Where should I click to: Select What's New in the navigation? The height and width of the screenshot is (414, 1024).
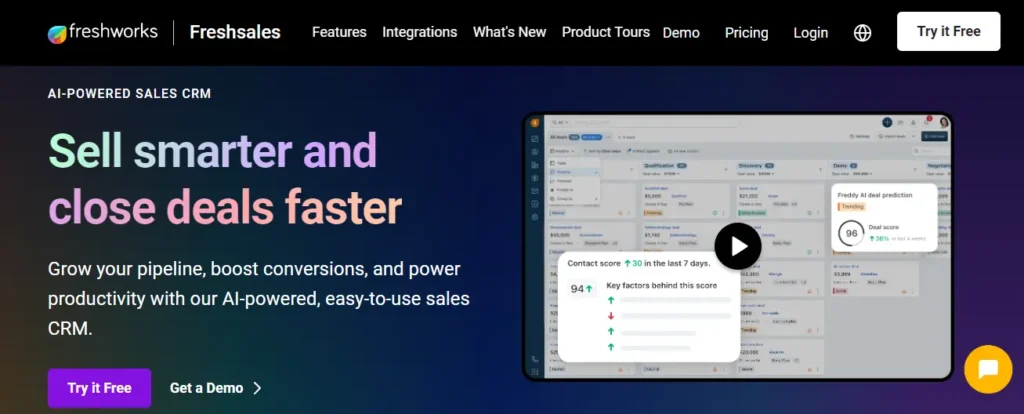509,32
